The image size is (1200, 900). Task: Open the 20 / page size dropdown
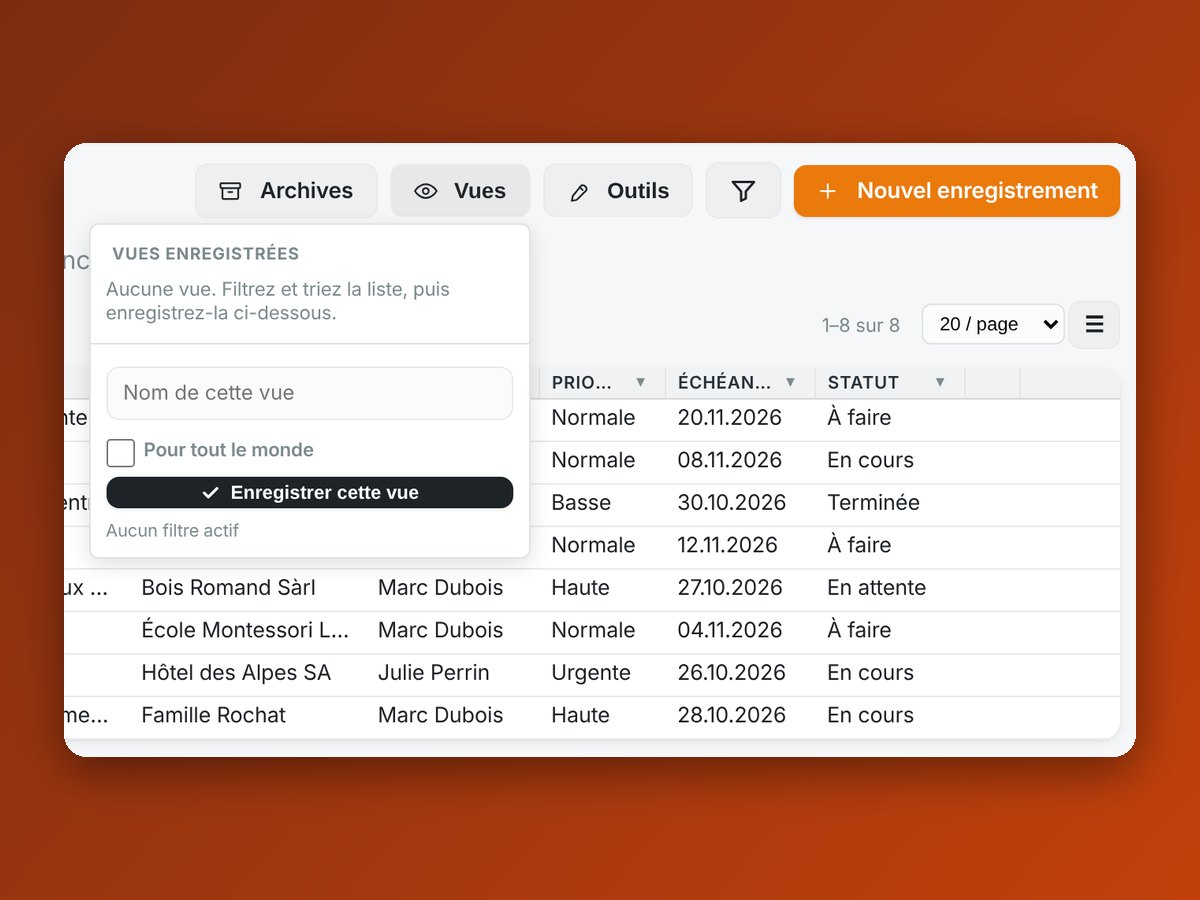(x=993, y=324)
